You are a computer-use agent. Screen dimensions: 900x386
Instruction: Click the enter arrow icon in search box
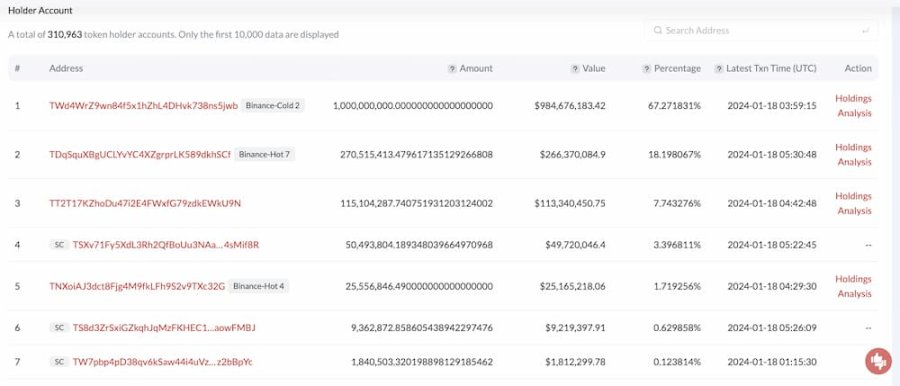coord(865,30)
